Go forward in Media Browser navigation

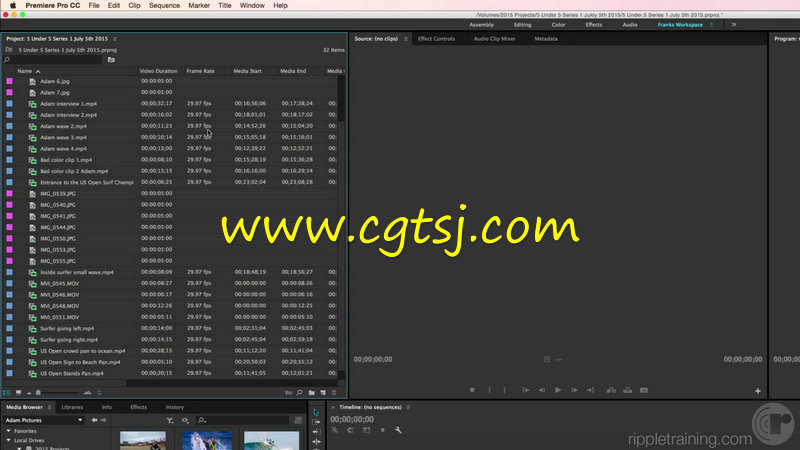tap(104, 420)
